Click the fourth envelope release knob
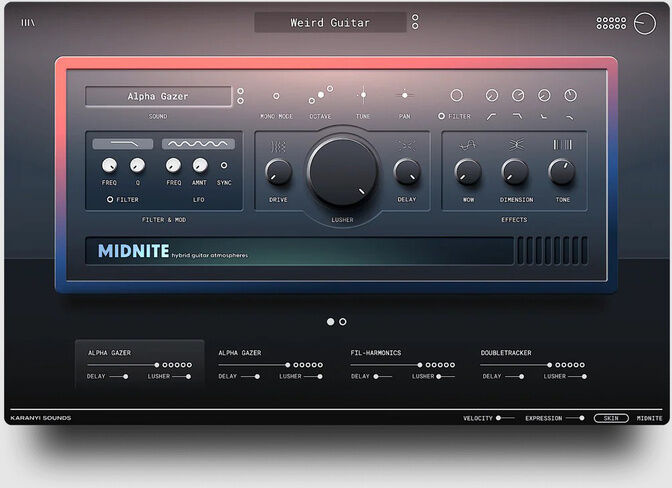Viewport: 672px width, 488px height. (x=570, y=95)
